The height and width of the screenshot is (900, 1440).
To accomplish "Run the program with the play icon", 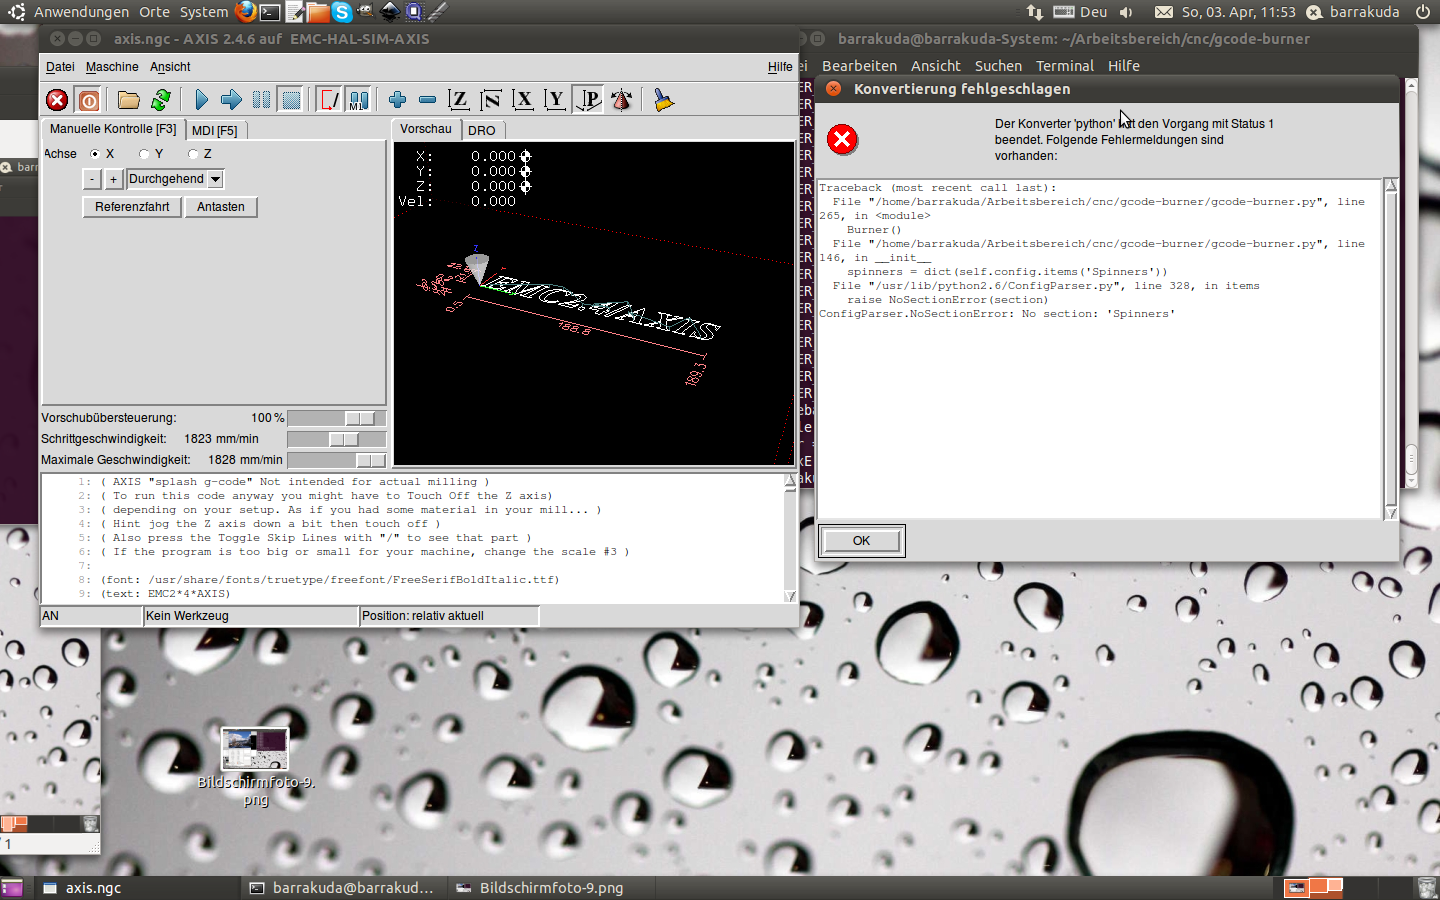I will pyautogui.click(x=201, y=100).
